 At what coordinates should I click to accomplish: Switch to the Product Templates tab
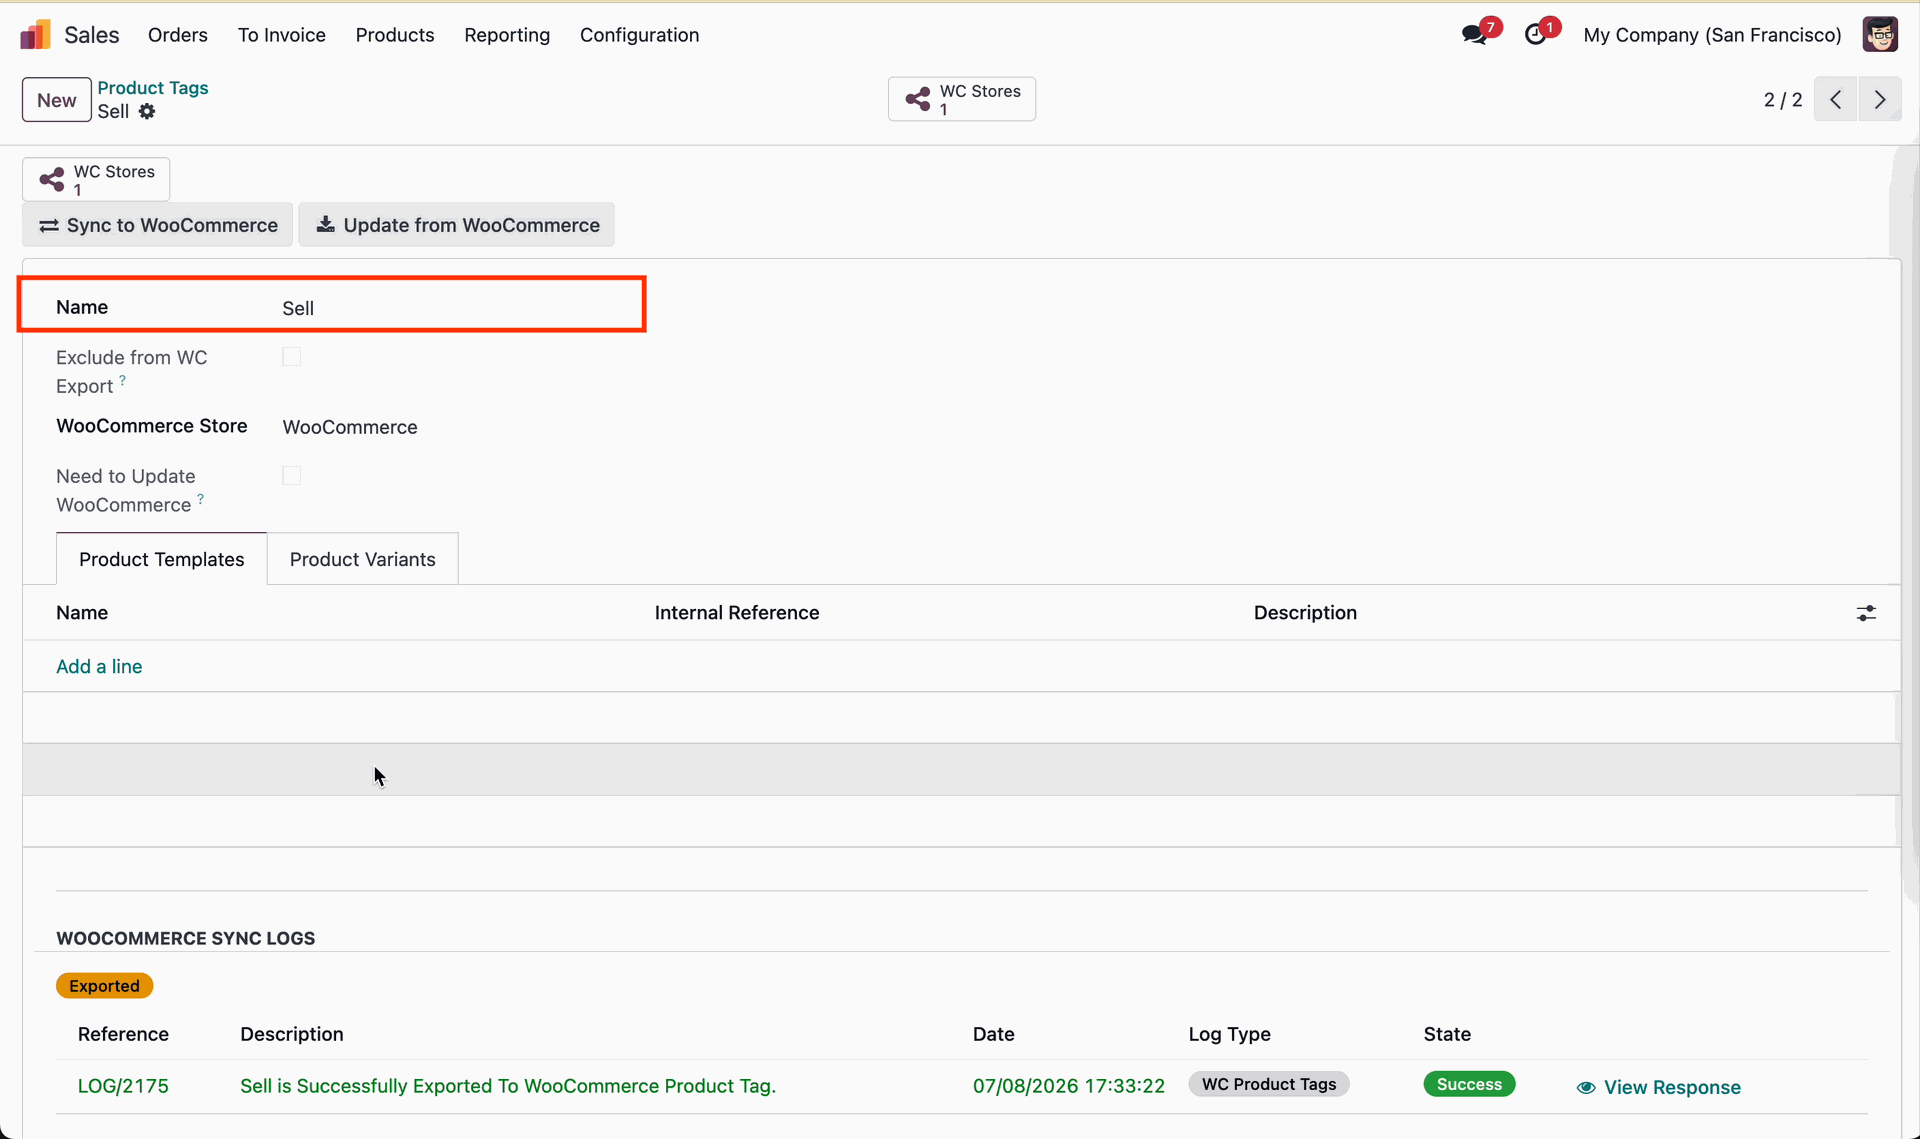click(x=162, y=559)
